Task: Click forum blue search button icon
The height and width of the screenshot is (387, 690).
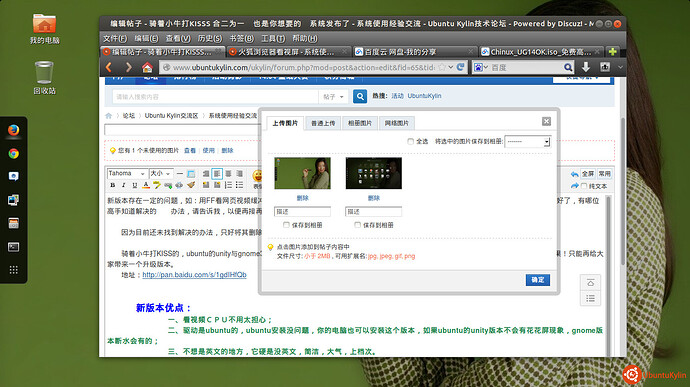Action: tap(360, 96)
